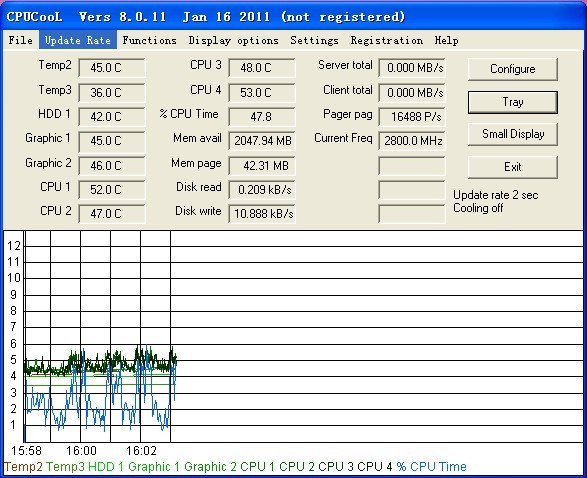Select the Current Freq value field

pyautogui.click(x=412, y=141)
